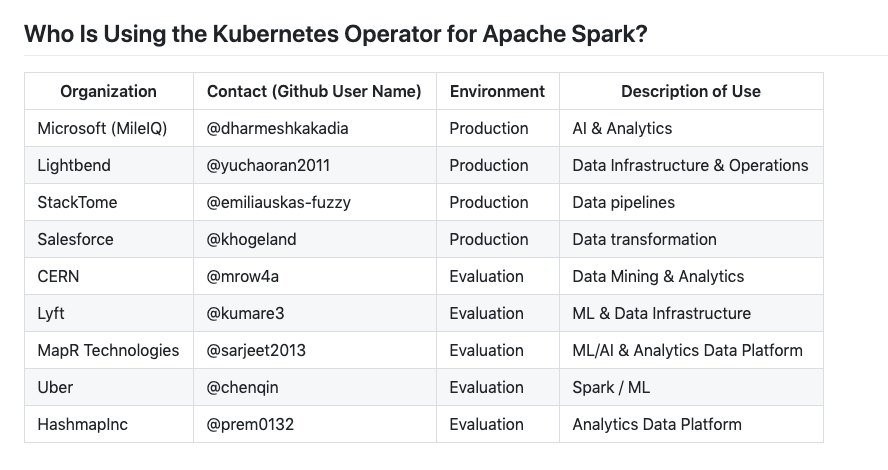
Task: Click the 'Lightbend' organization cell
Action: click(109, 165)
